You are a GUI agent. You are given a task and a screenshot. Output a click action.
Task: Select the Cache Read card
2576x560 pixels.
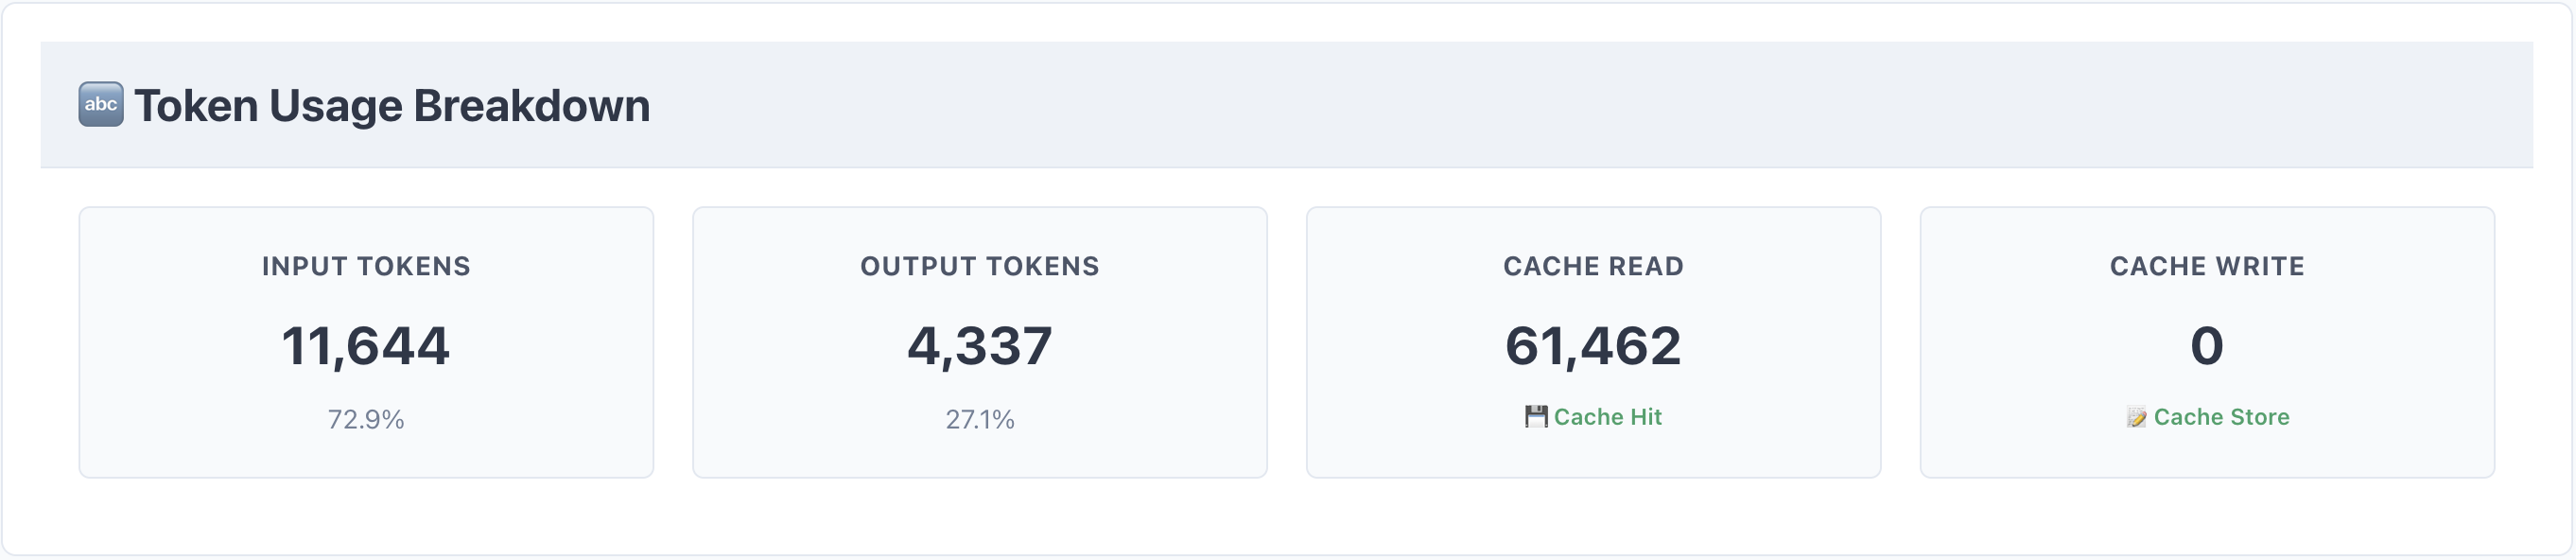(x=1594, y=342)
